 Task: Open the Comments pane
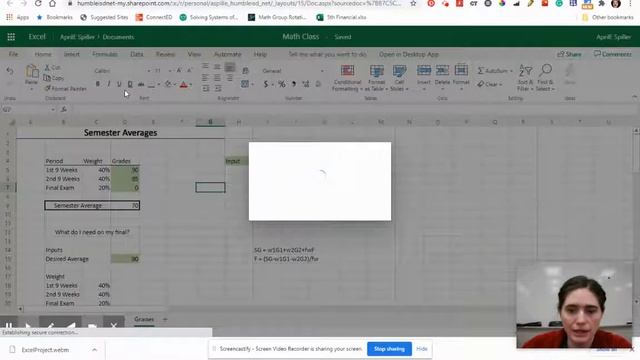[612, 54]
